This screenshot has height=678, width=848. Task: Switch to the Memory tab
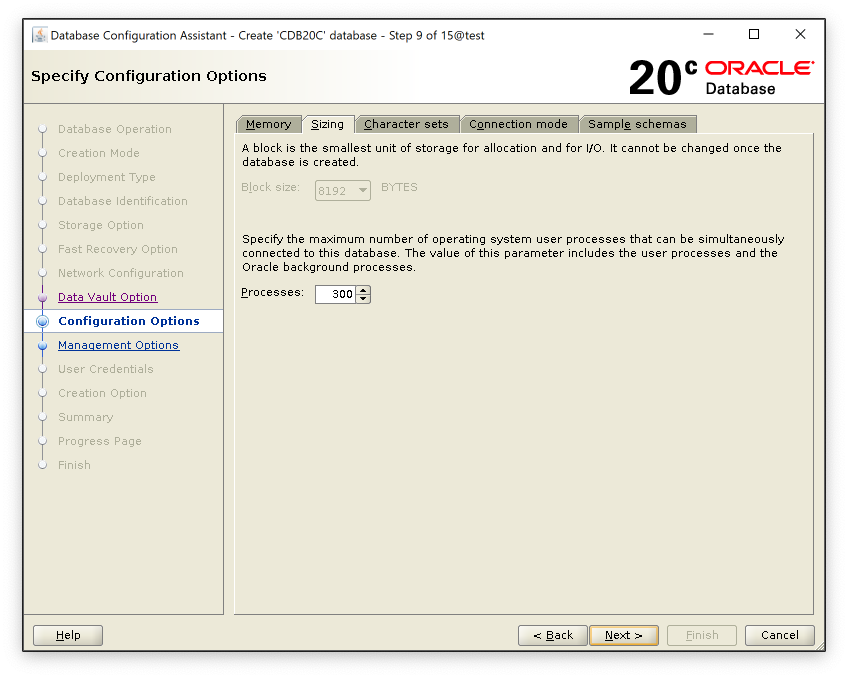click(x=268, y=124)
